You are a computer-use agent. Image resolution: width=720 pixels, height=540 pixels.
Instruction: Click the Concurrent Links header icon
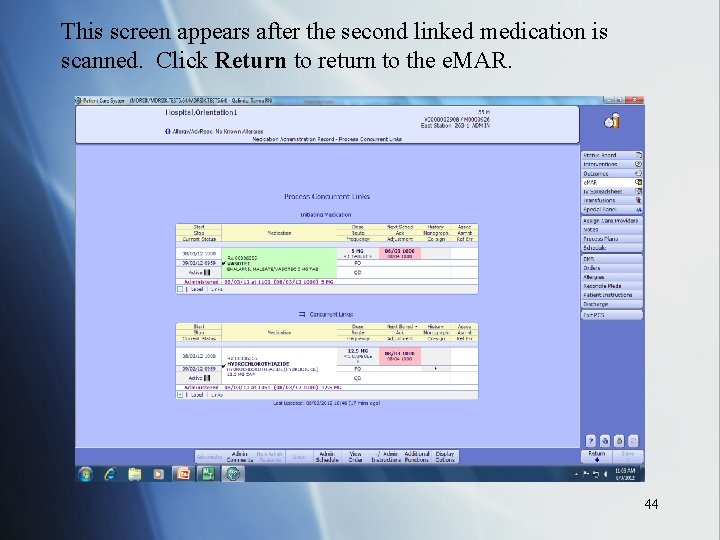pos(302,315)
